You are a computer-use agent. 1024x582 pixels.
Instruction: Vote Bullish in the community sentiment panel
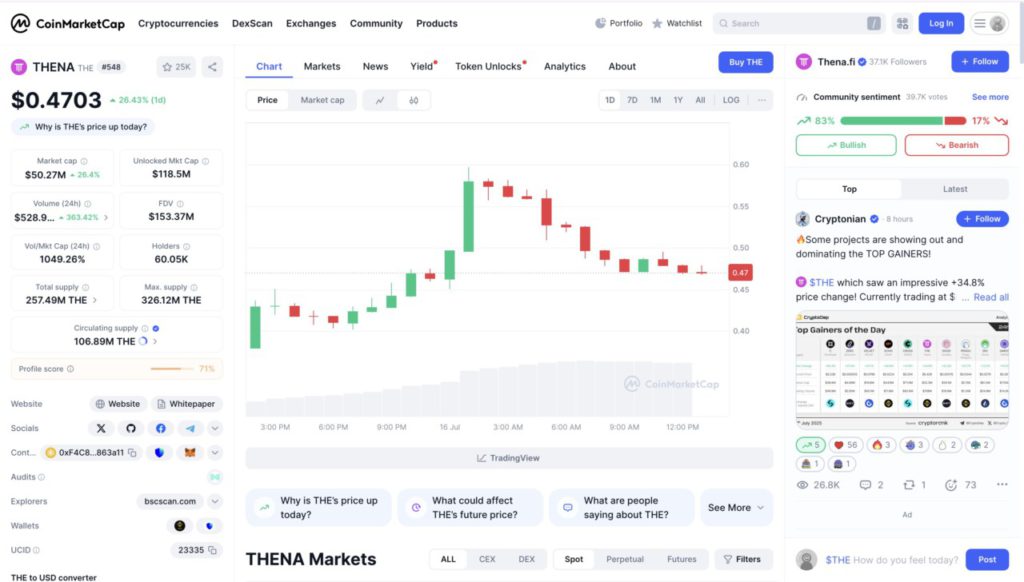[x=846, y=145]
